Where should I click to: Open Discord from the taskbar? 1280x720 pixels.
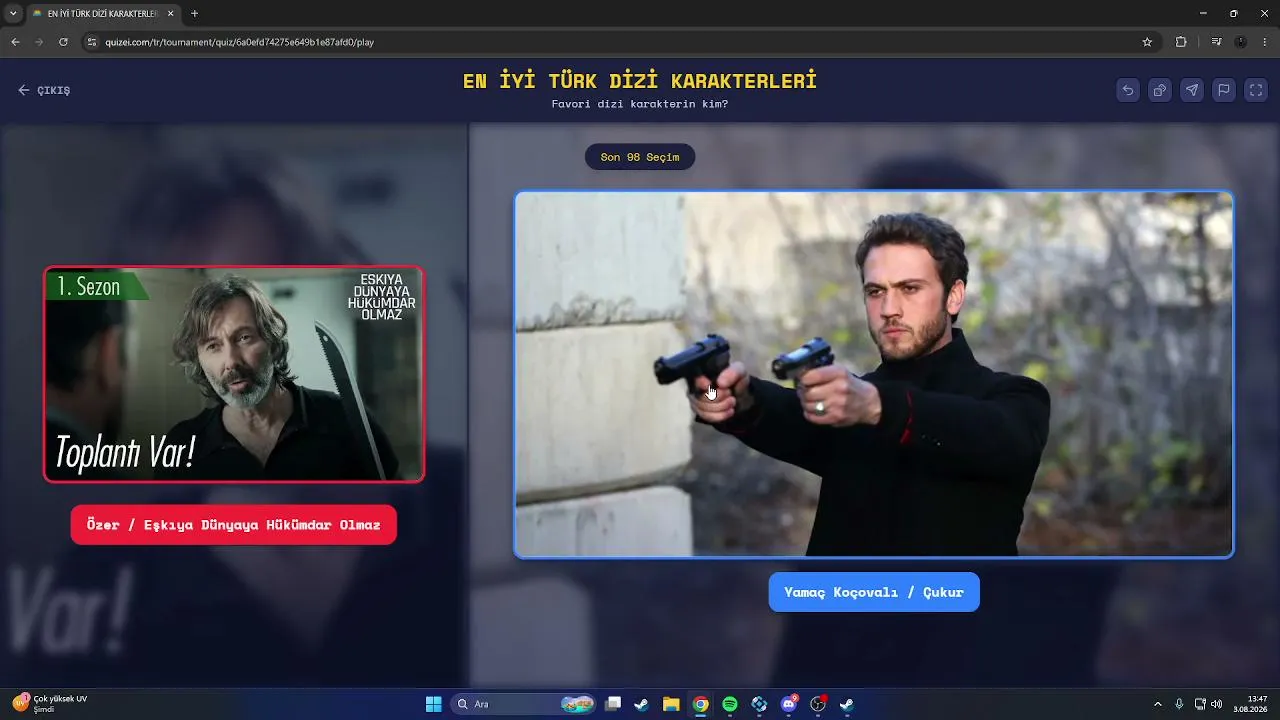(789, 704)
